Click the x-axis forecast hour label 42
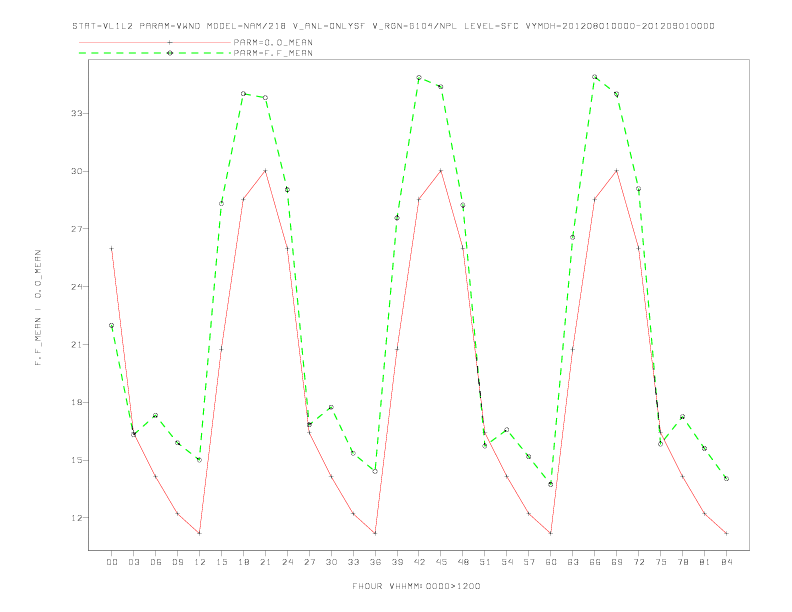 point(419,562)
